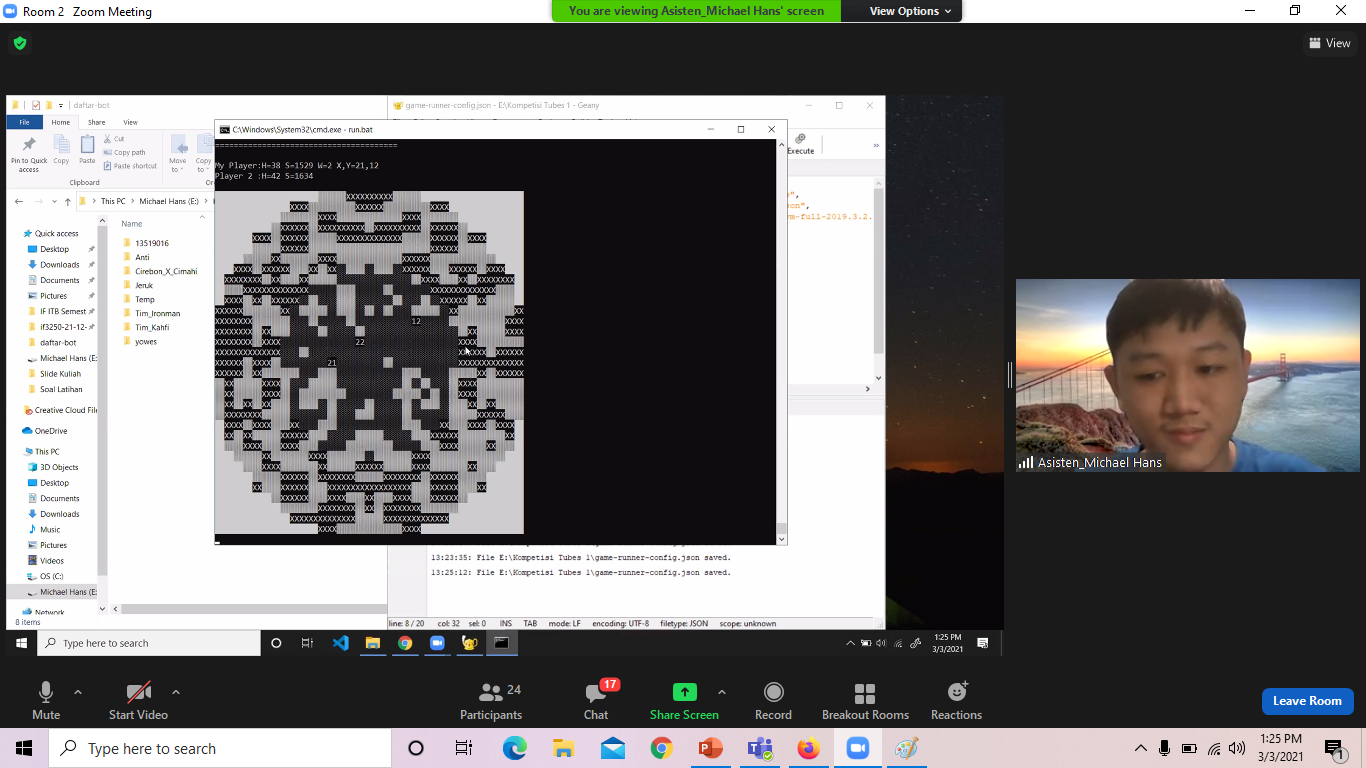This screenshot has width=1366, height=768.
Task: Click the View layout button at top right
Action: pyautogui.click(x=1330, y=43)
